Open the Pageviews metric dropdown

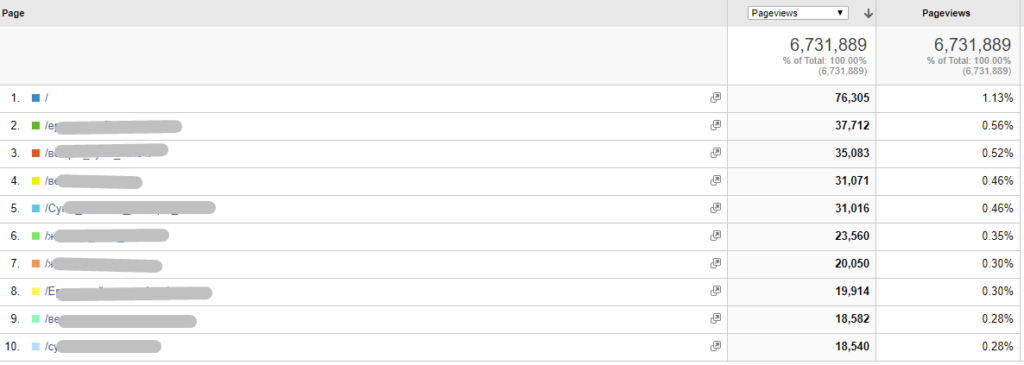click(x=798, y=13)
